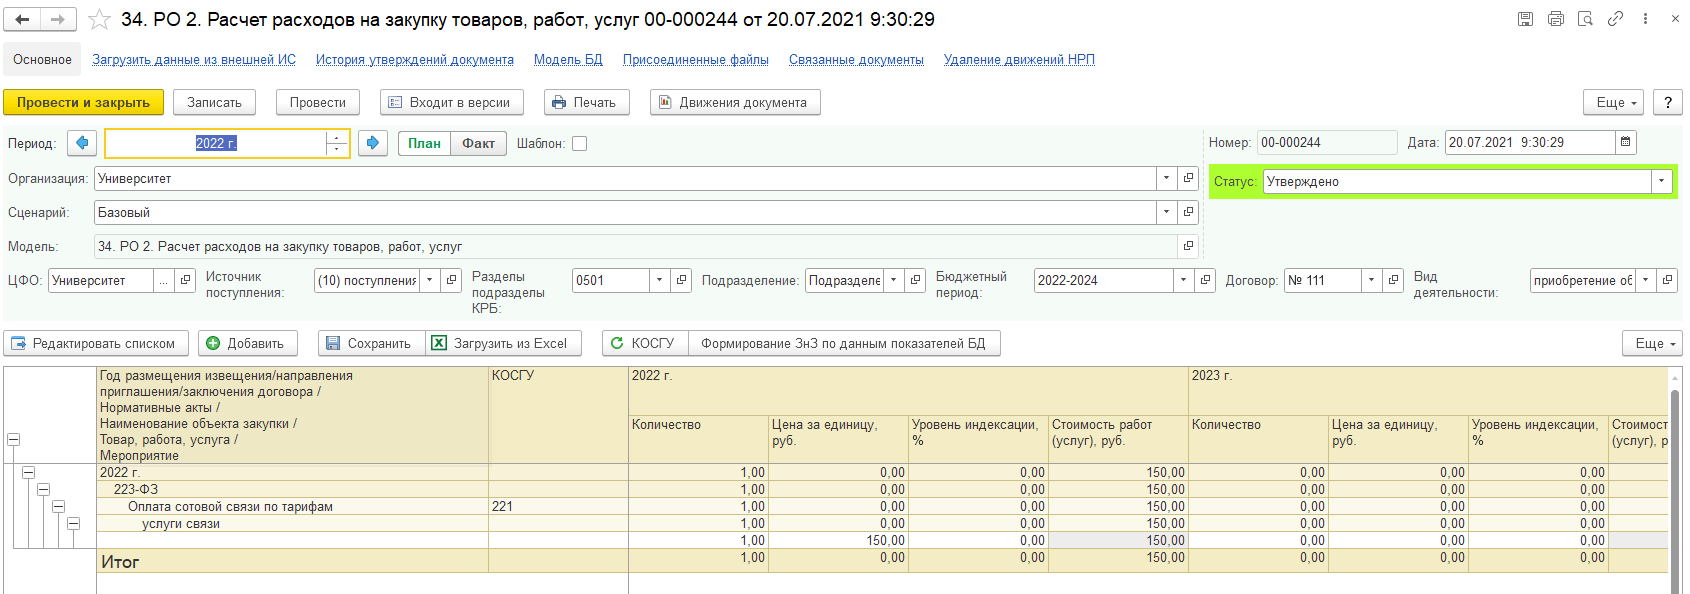Click Провести и закрыть button

pos(83,102)
